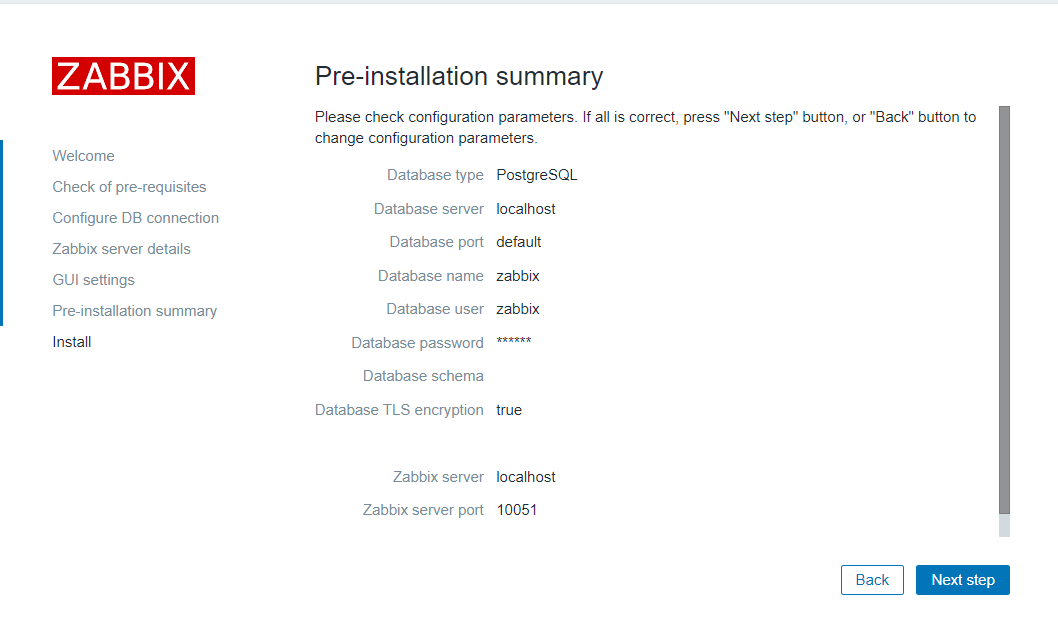Click the Install step in sidebar
The image size is (1058, 635).
coord(72,342)
